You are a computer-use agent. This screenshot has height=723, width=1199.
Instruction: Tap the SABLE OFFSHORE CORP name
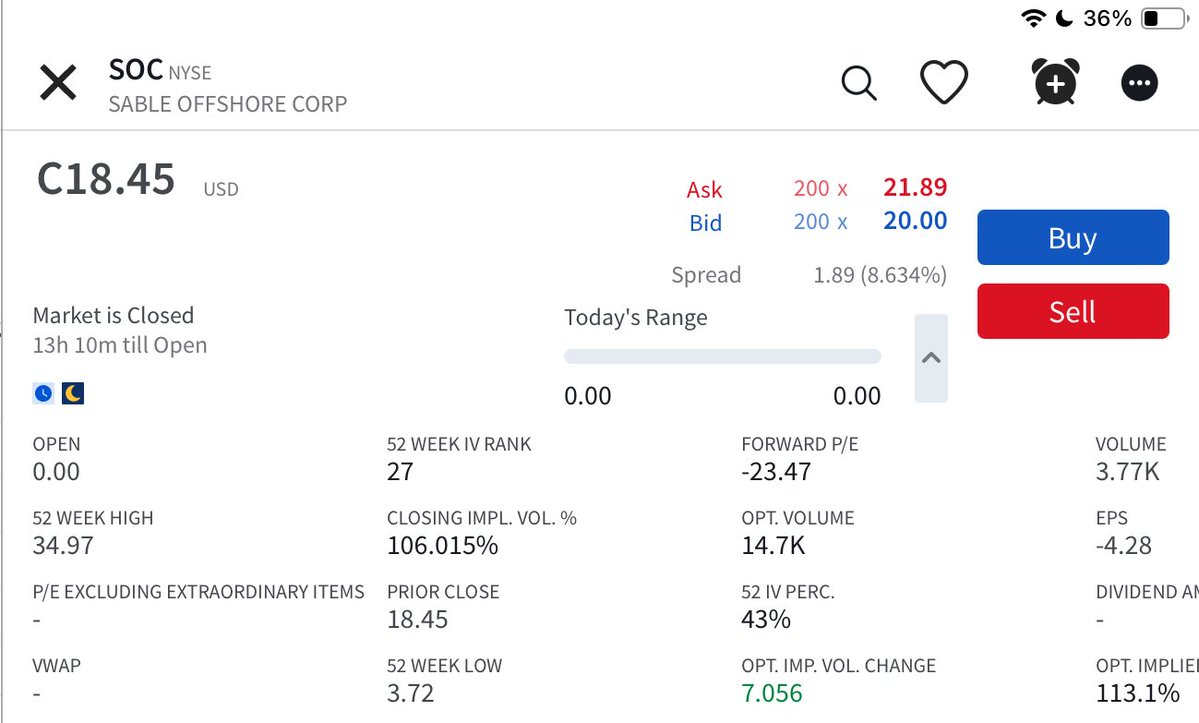coord(228,104)
